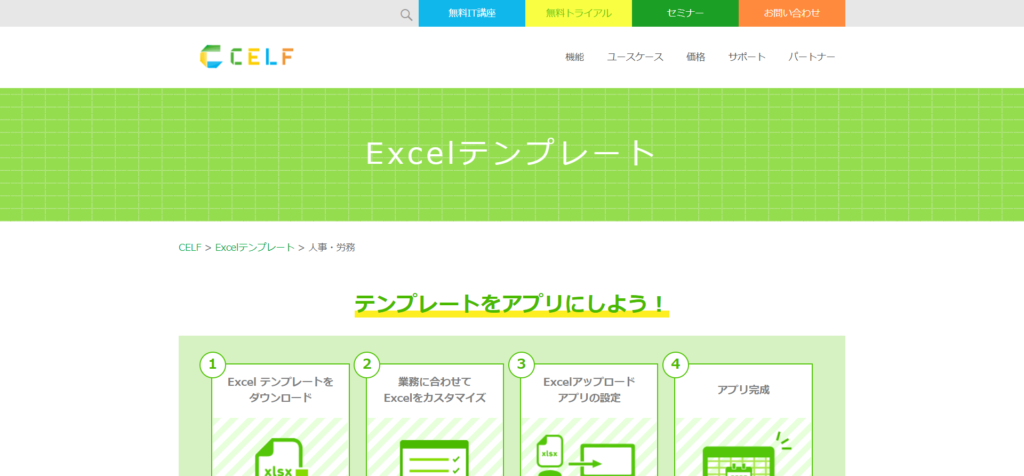Viewport: 1024px width, 476px height.
Task: Open the ユースケース menu
Action: (635, 57)
